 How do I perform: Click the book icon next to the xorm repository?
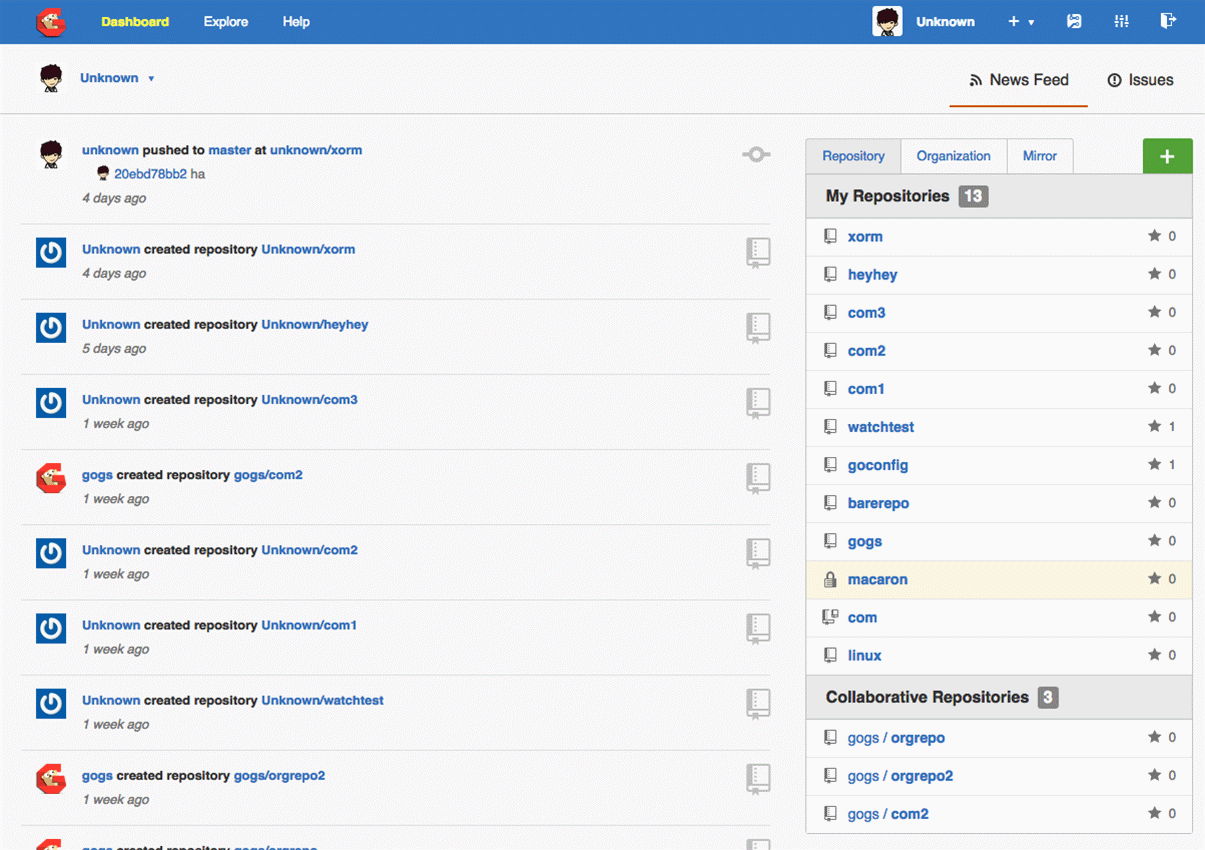(830, 236)
